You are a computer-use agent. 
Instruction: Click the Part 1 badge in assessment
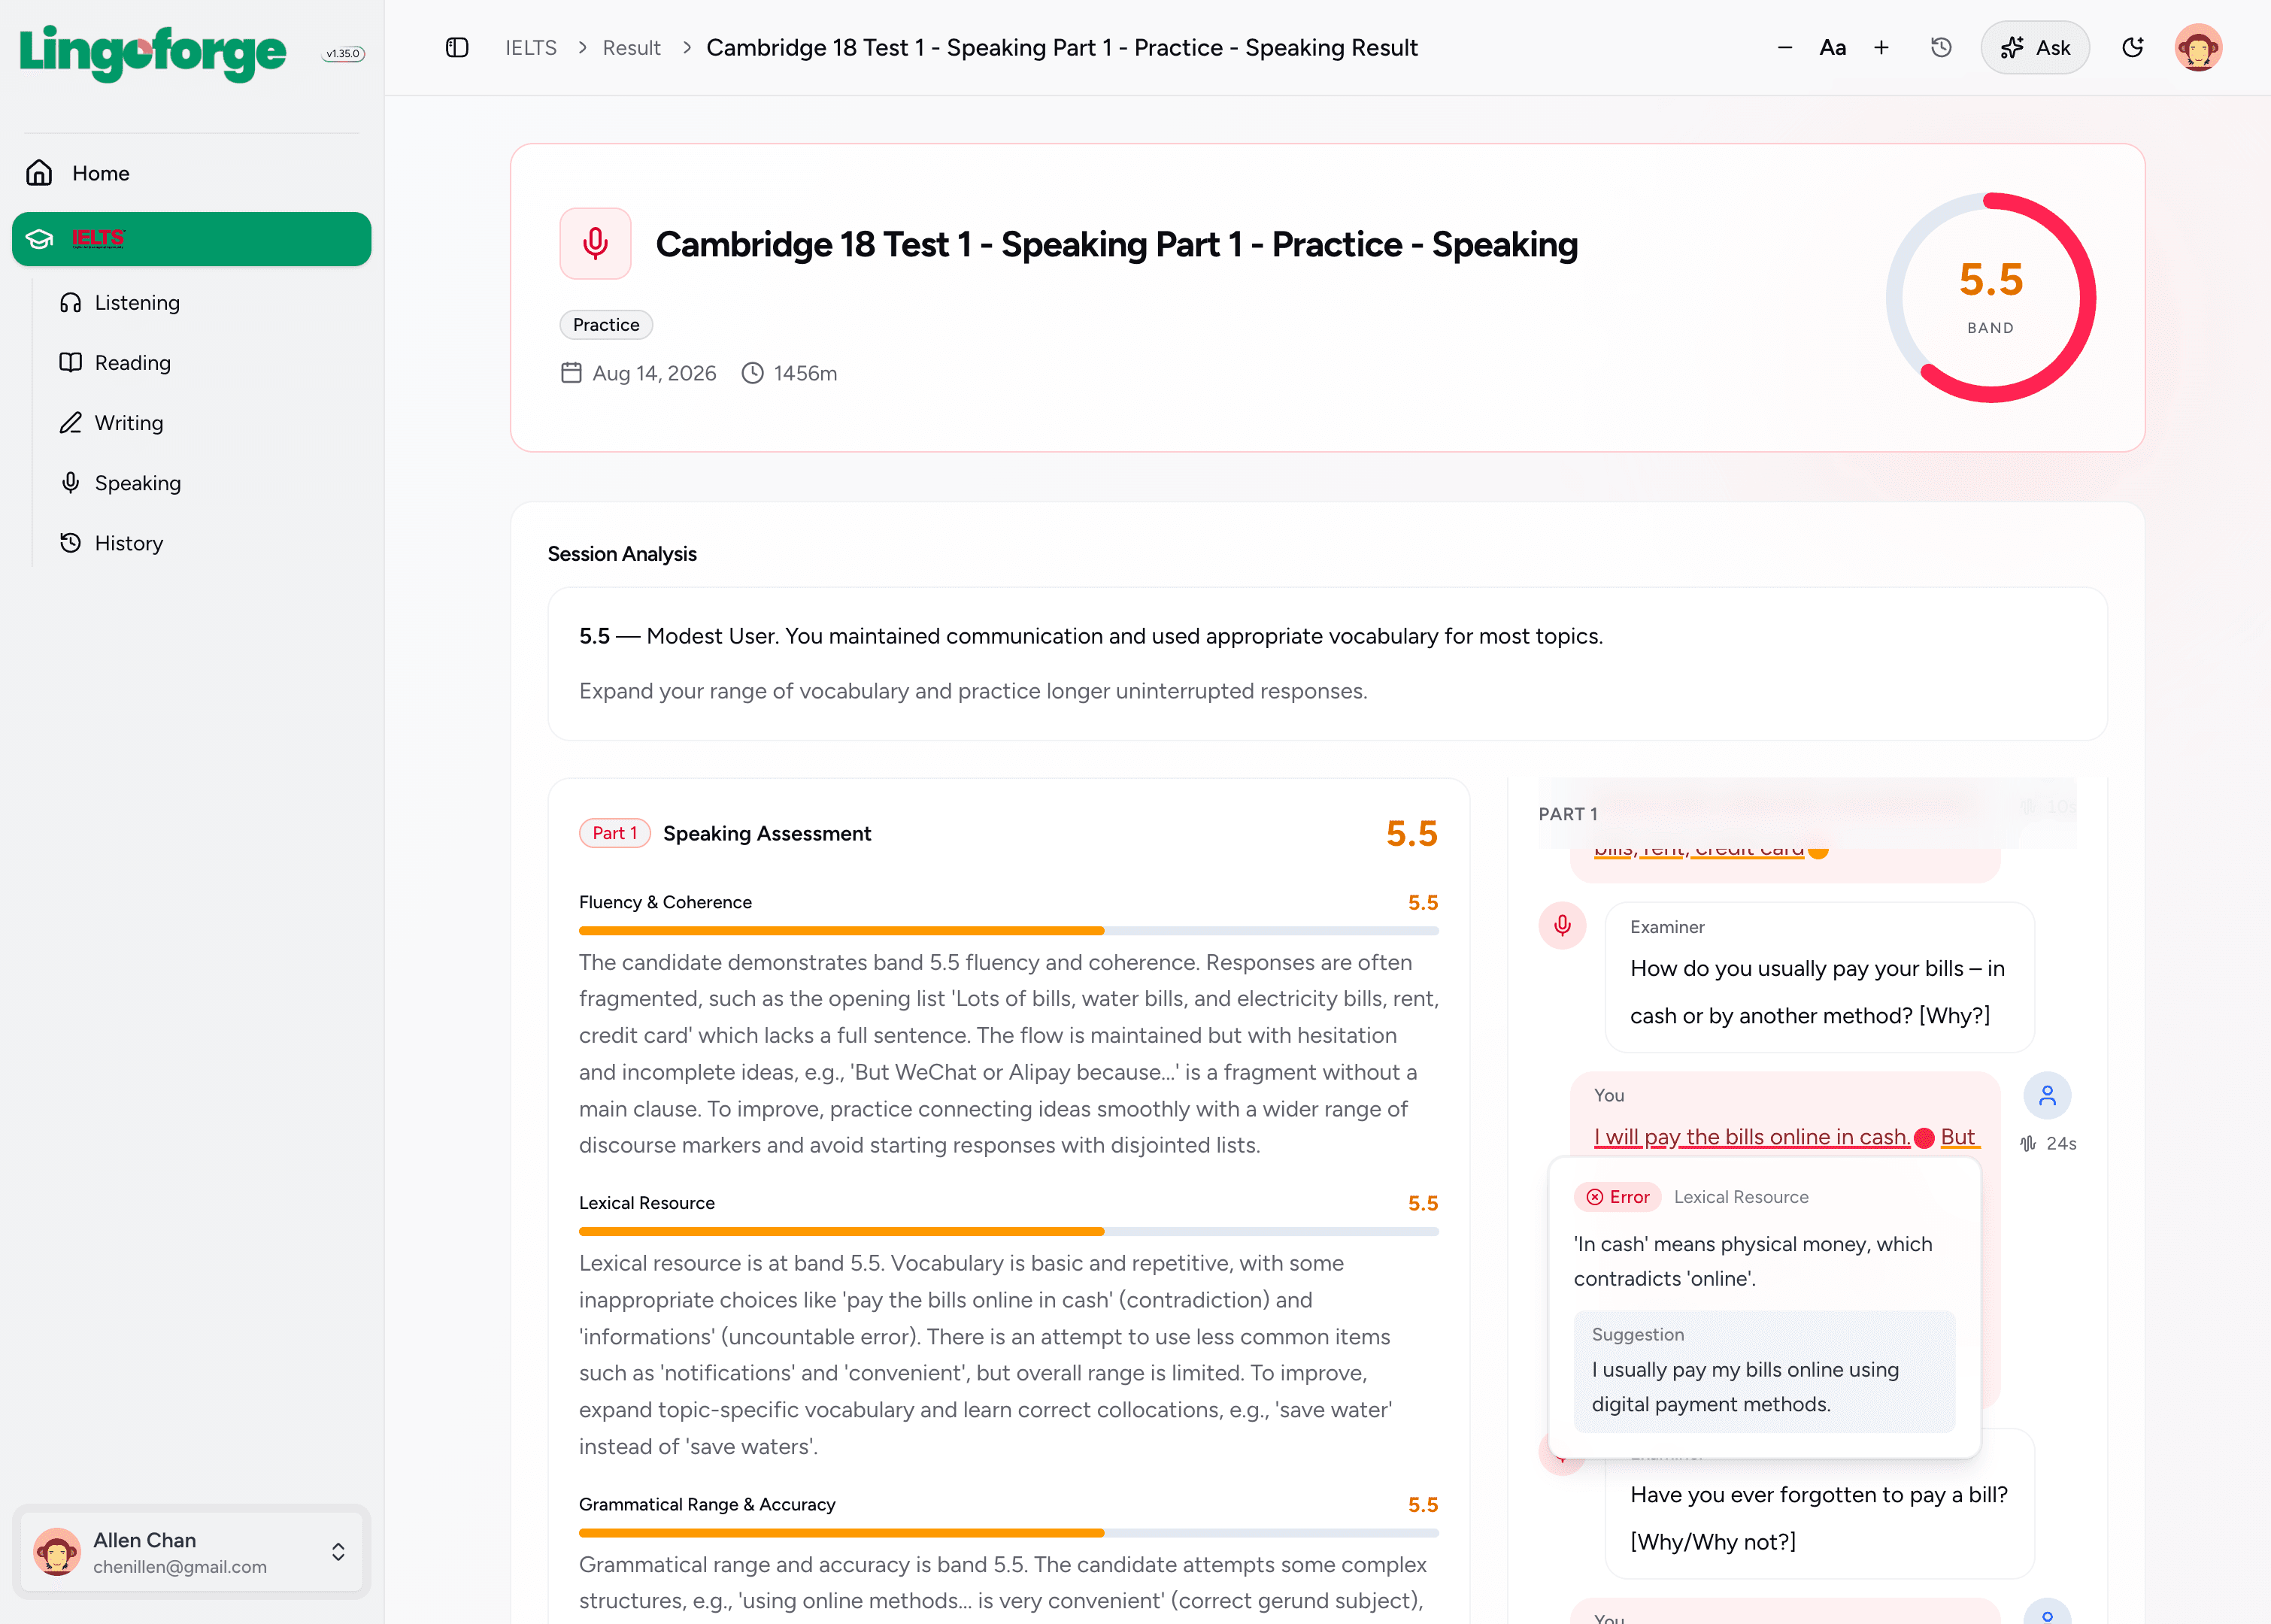[615, 833]
